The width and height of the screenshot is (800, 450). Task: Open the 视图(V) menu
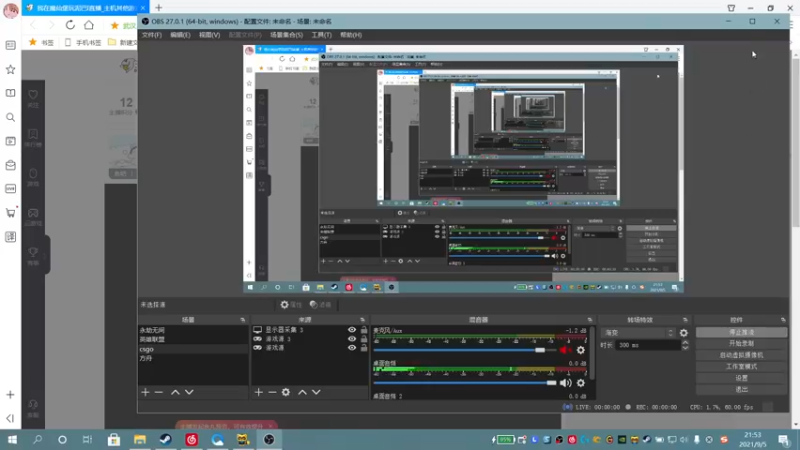[209, 35]
